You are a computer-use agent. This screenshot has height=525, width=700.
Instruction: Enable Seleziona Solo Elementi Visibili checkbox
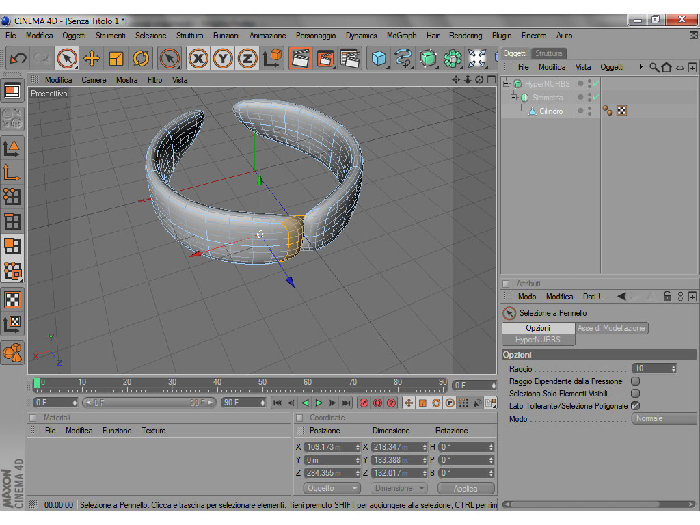coord(636,393)
